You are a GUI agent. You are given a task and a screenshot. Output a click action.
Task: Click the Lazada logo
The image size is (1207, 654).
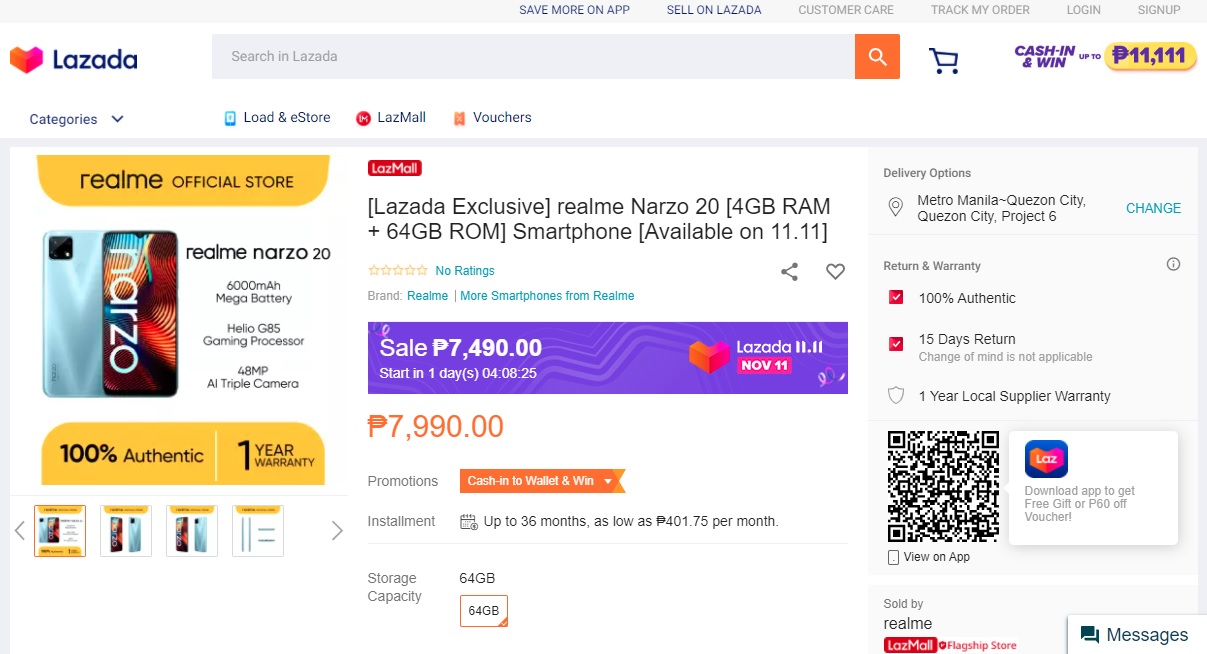tap(74, 60)
